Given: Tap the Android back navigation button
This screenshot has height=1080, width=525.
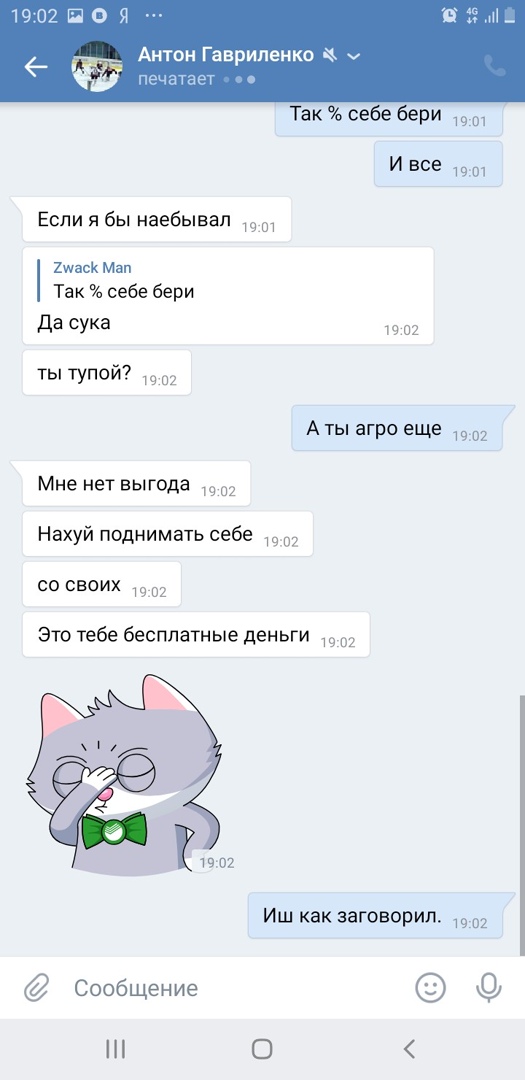Looking at the screenshot, I should click(x=409, y=1049).
